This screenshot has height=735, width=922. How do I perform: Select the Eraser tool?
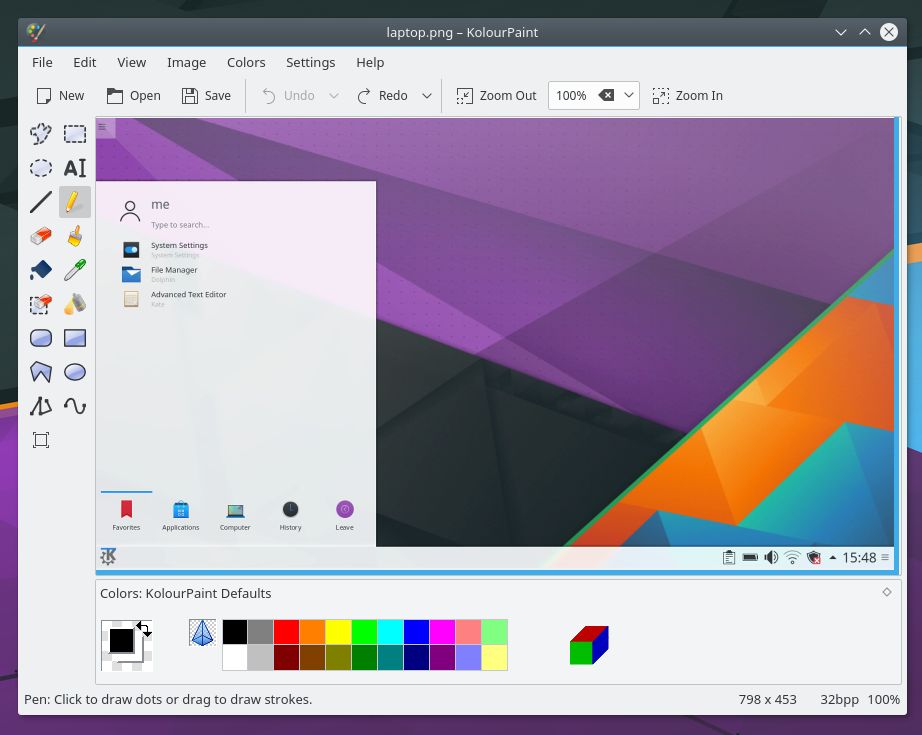[x=41, y=236]
